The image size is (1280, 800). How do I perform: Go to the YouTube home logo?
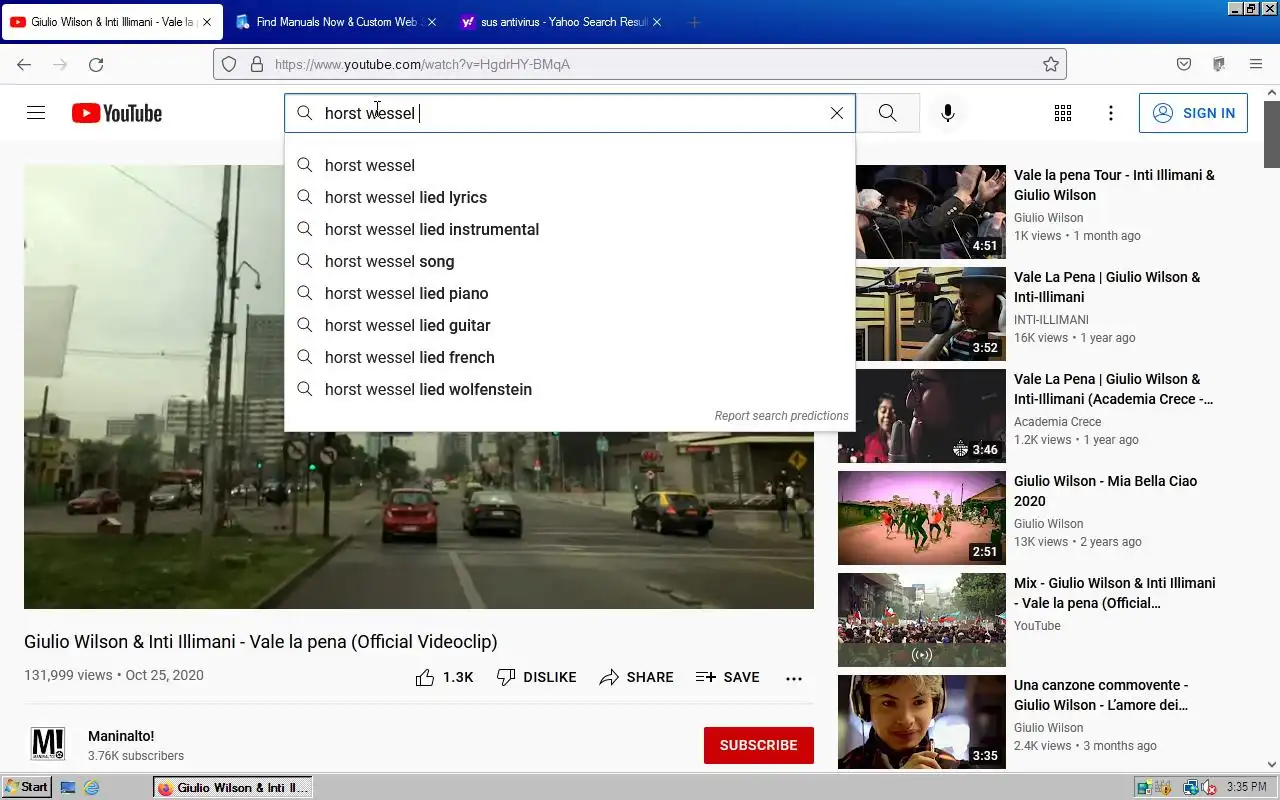click(117, 113)
